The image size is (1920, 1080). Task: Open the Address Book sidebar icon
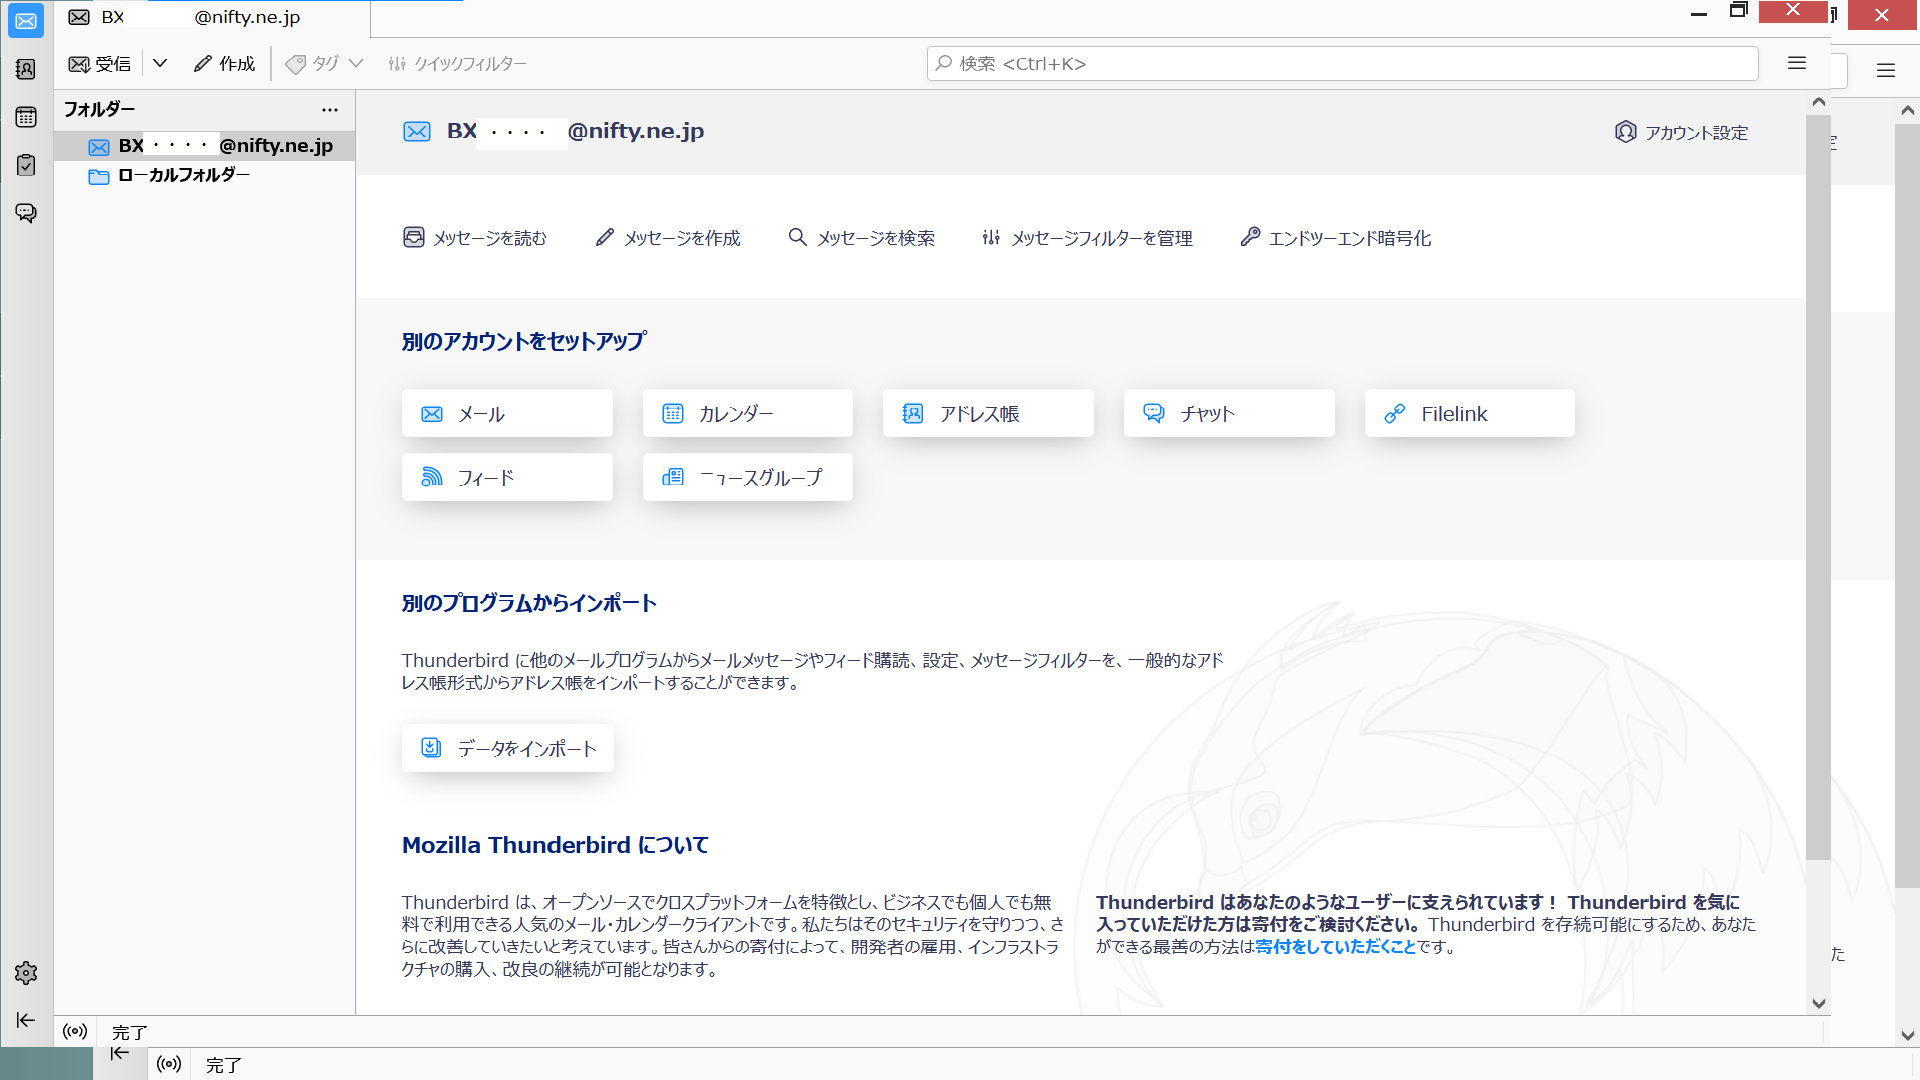coord(26,69)
